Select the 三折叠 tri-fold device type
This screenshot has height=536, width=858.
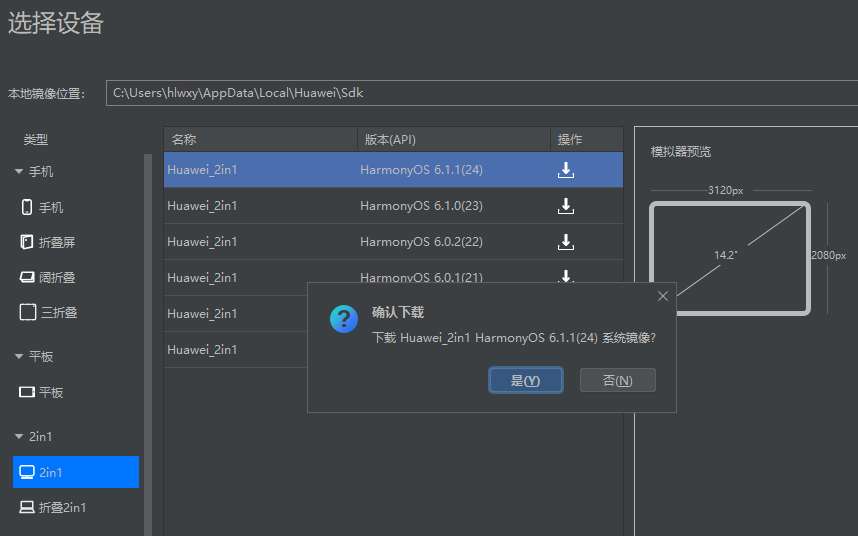(x=48, y=312)
